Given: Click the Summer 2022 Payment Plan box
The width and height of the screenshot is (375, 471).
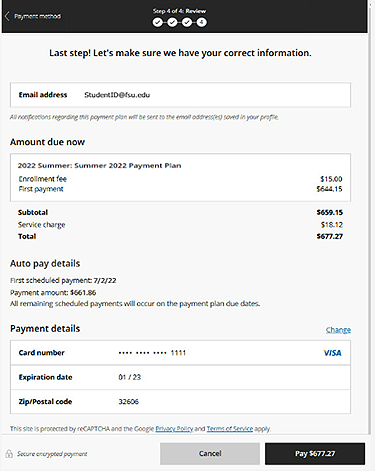Looking at the screenshot, I should pos(180,177).
